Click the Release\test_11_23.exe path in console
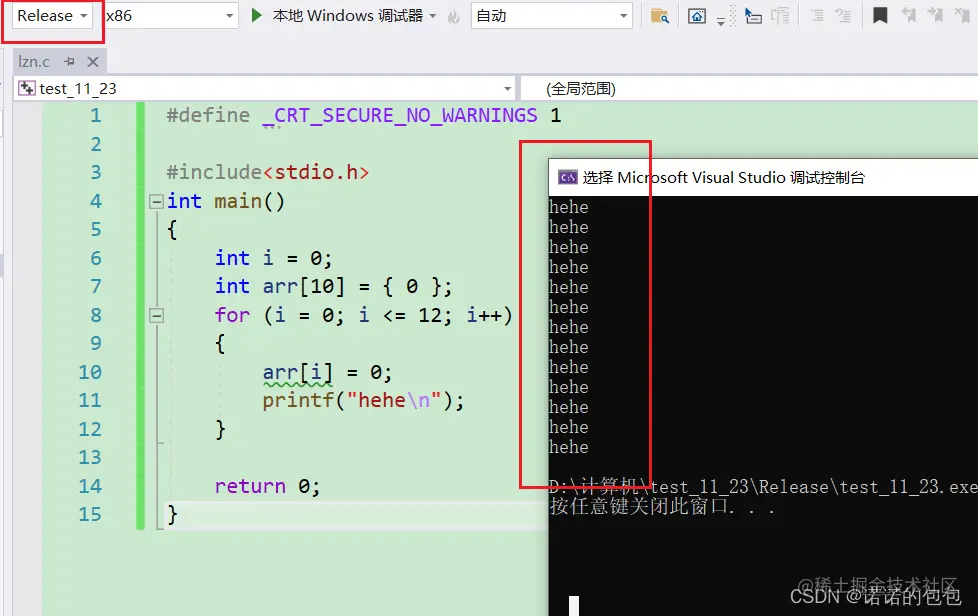 click(x=868, y=487)
